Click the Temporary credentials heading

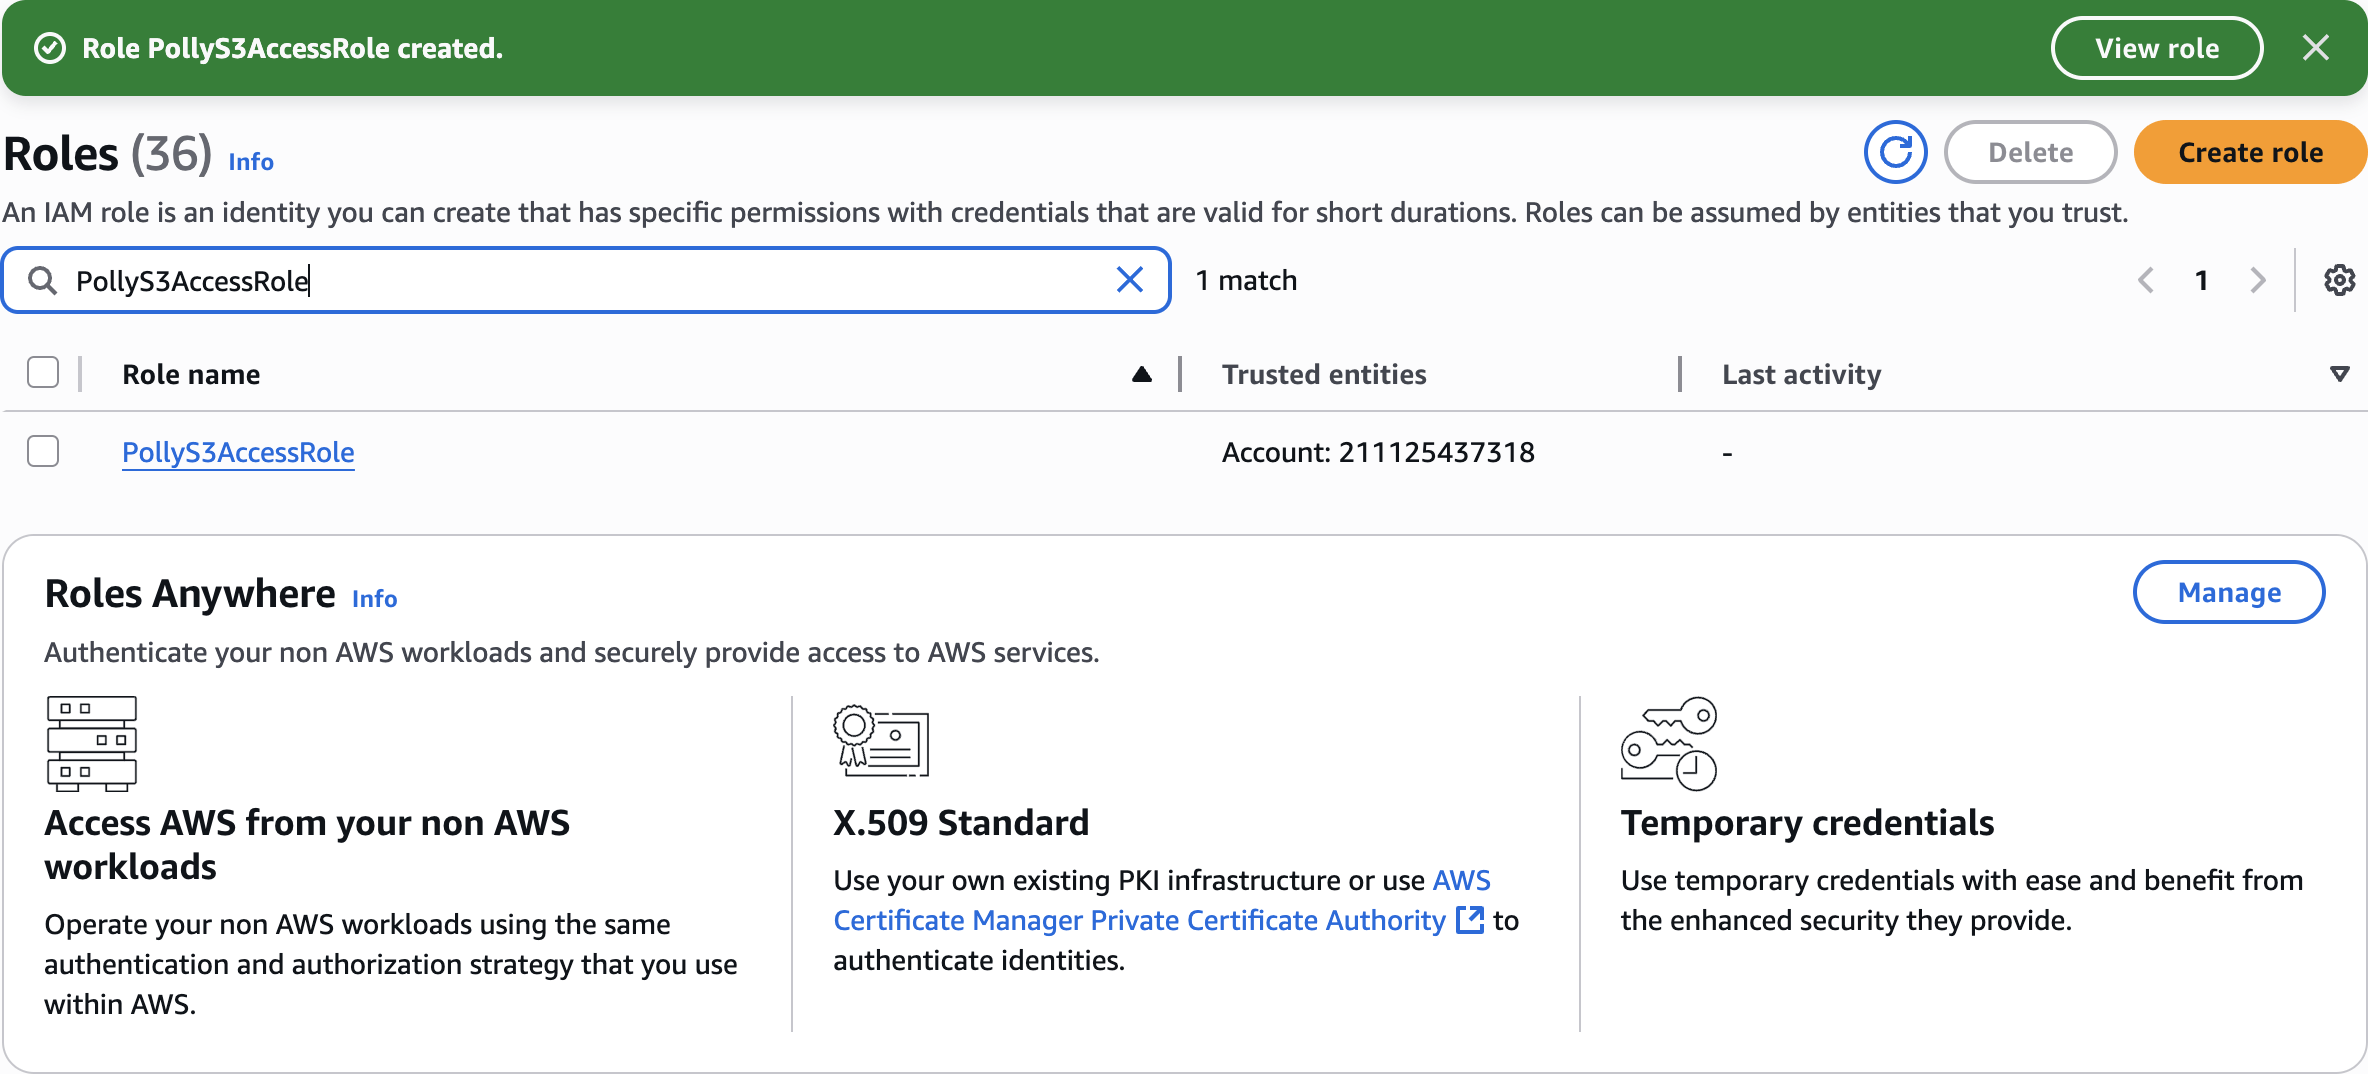coord(1807,822)
